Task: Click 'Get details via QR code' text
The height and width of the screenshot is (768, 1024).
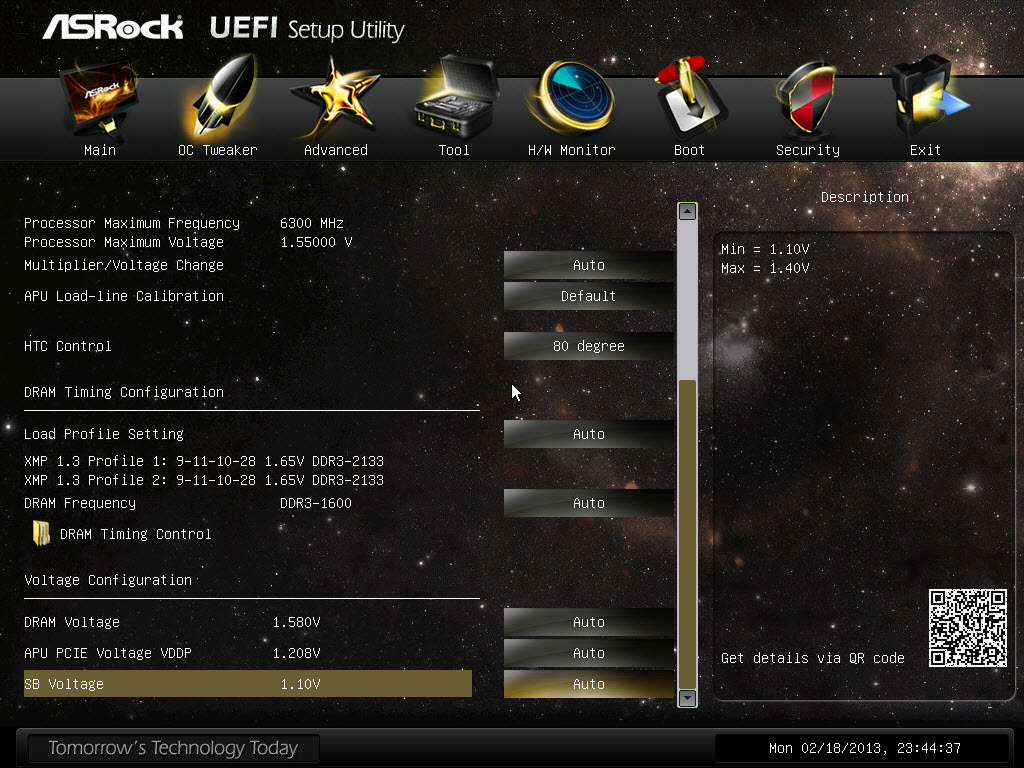Action: (812, 658)
